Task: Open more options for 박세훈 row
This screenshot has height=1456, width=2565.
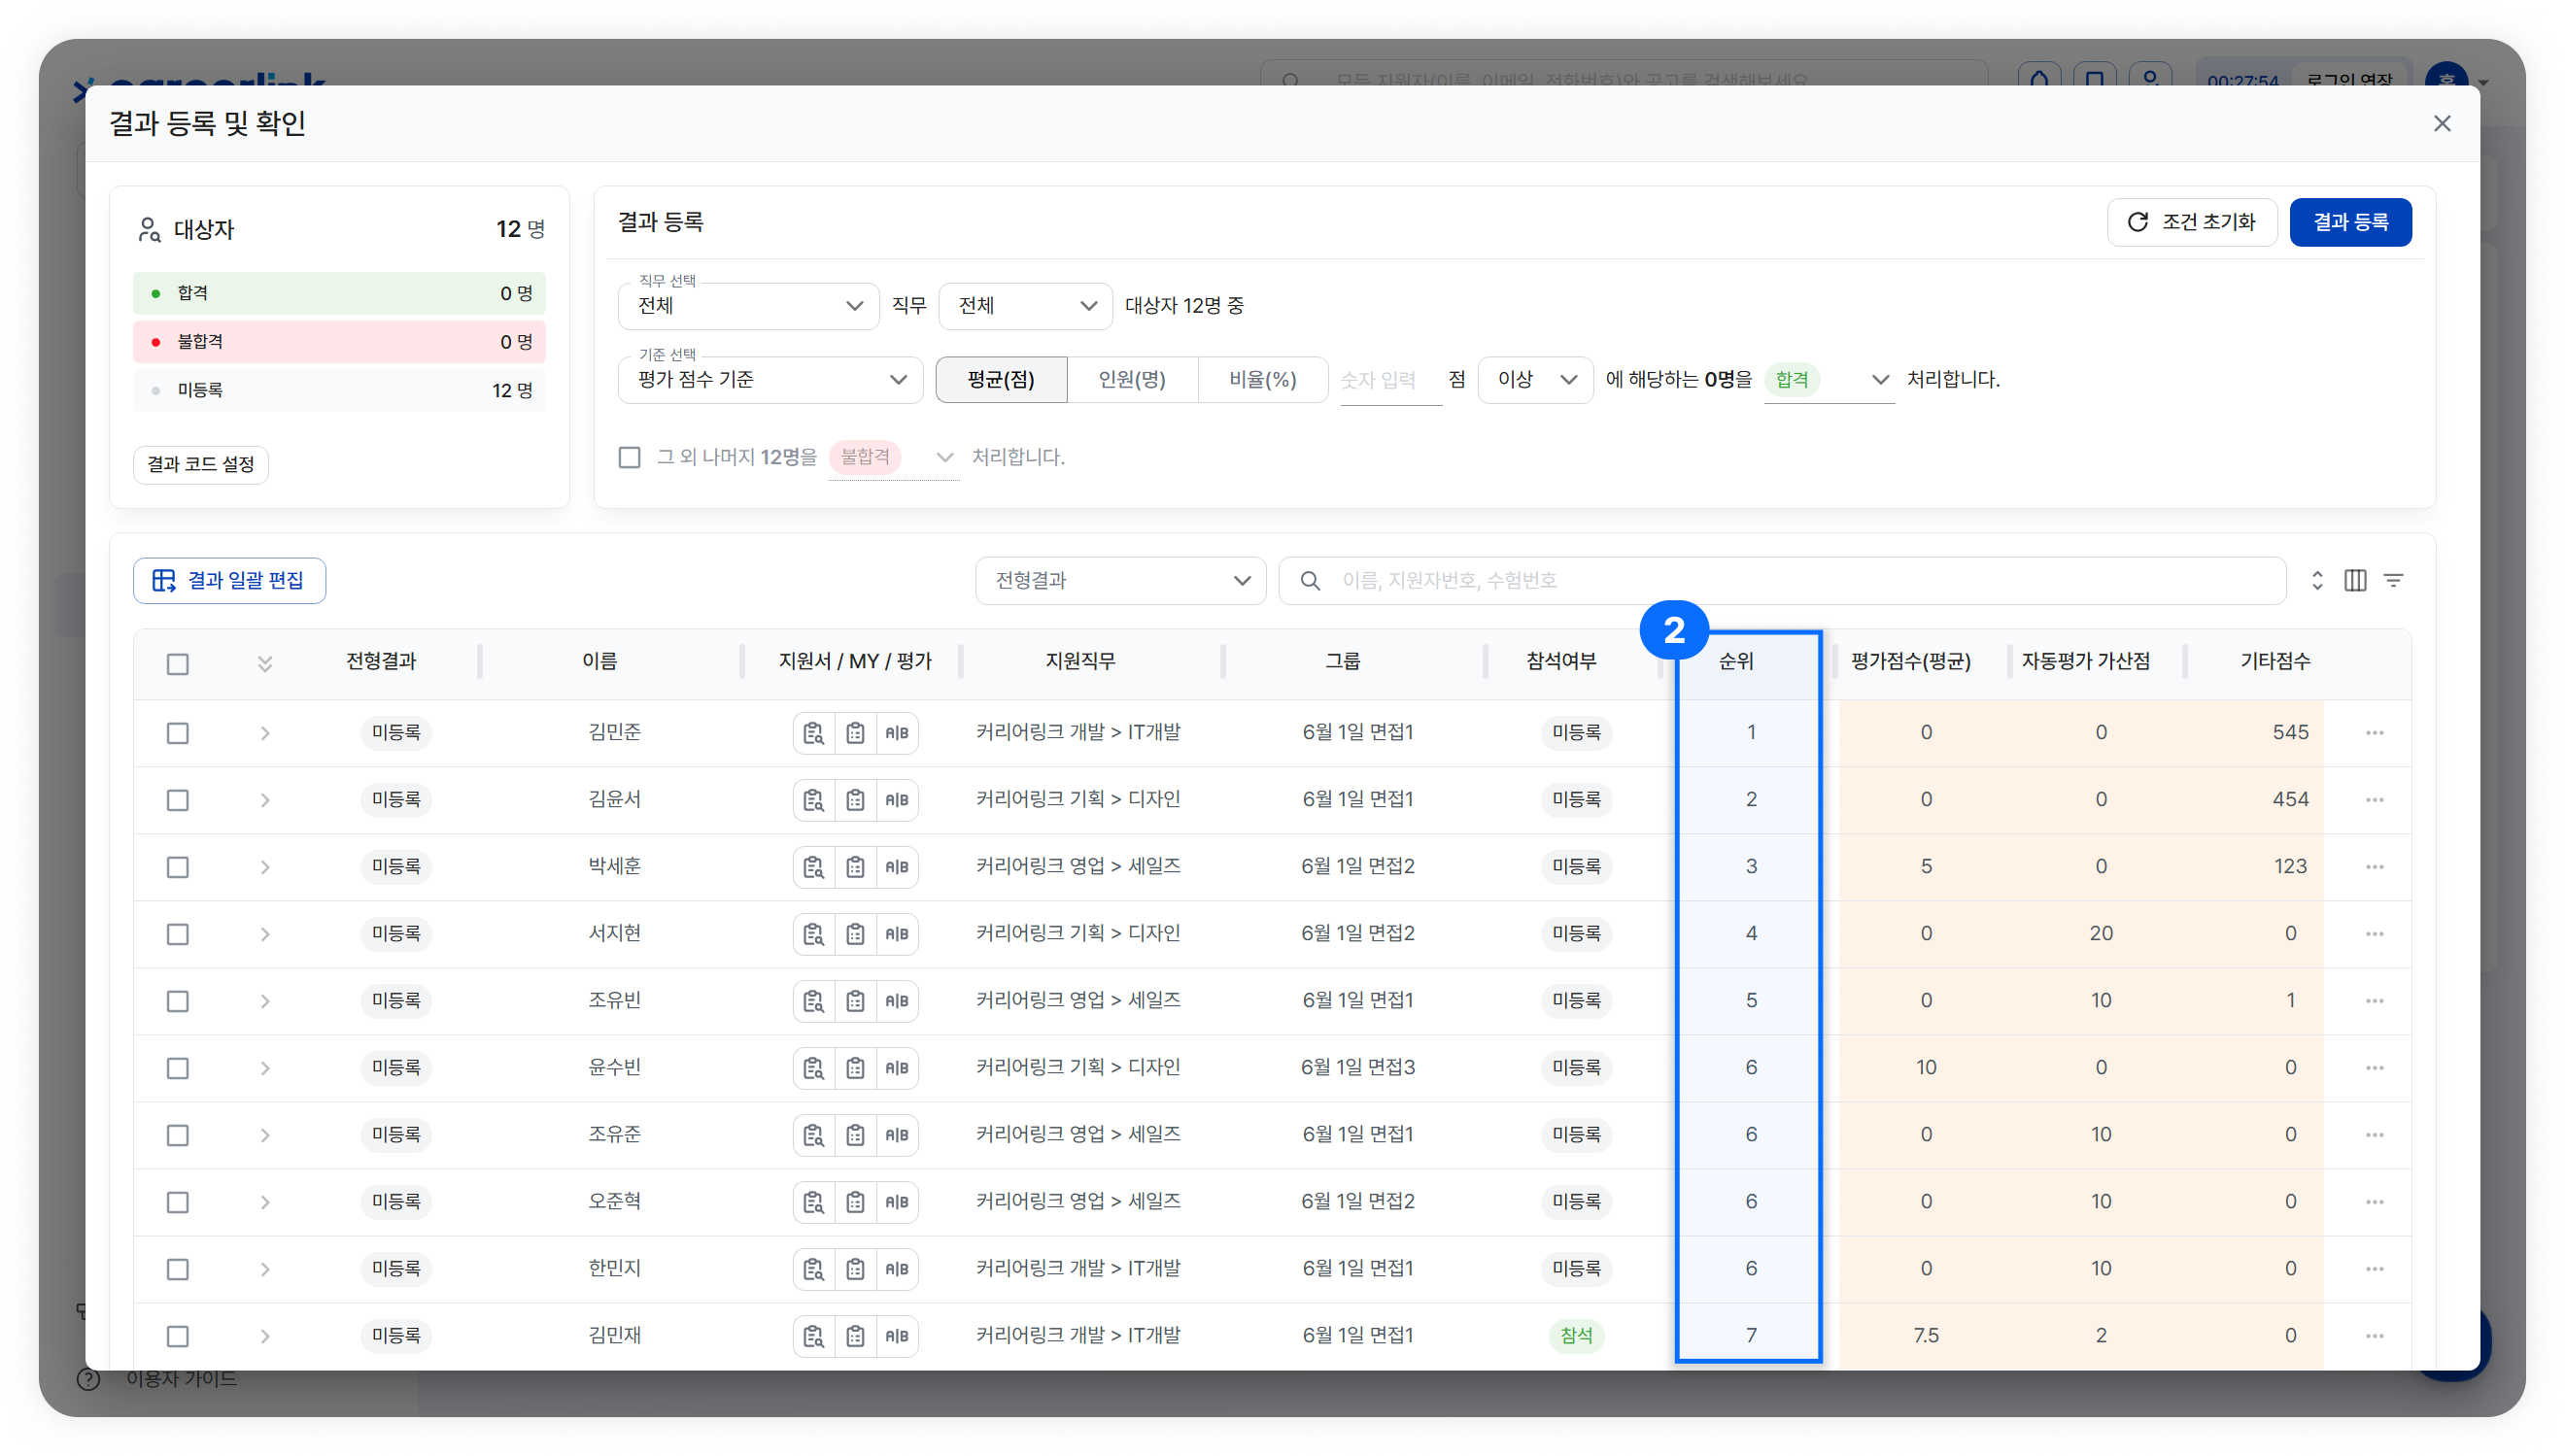Action: (2375, 867)
